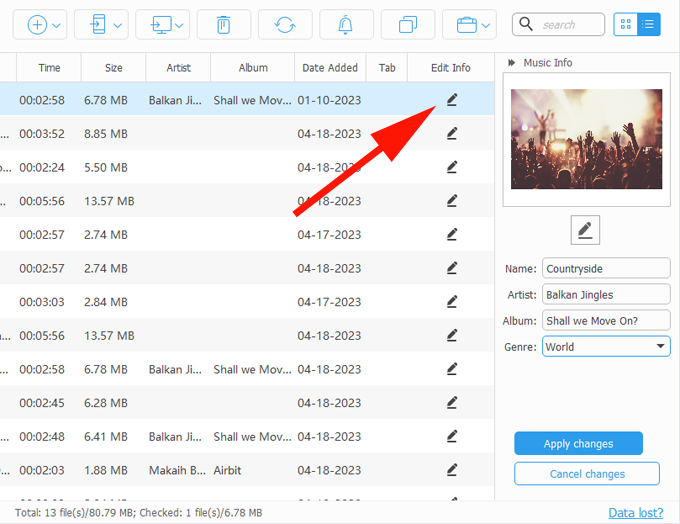The height and width of the screenshot is (524, 680).
Task: Switch to list view
Action: coord(649,24)
